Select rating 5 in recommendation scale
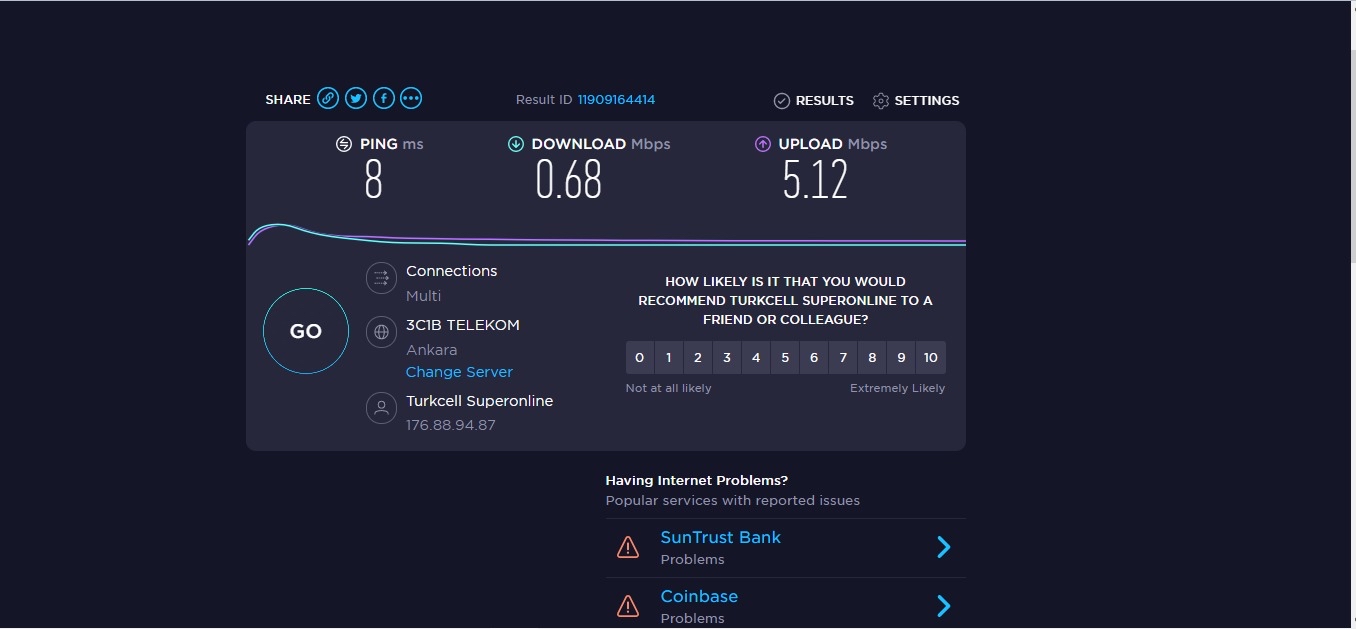The height and width of the screenshot is (629, 1356). (785, 358)
